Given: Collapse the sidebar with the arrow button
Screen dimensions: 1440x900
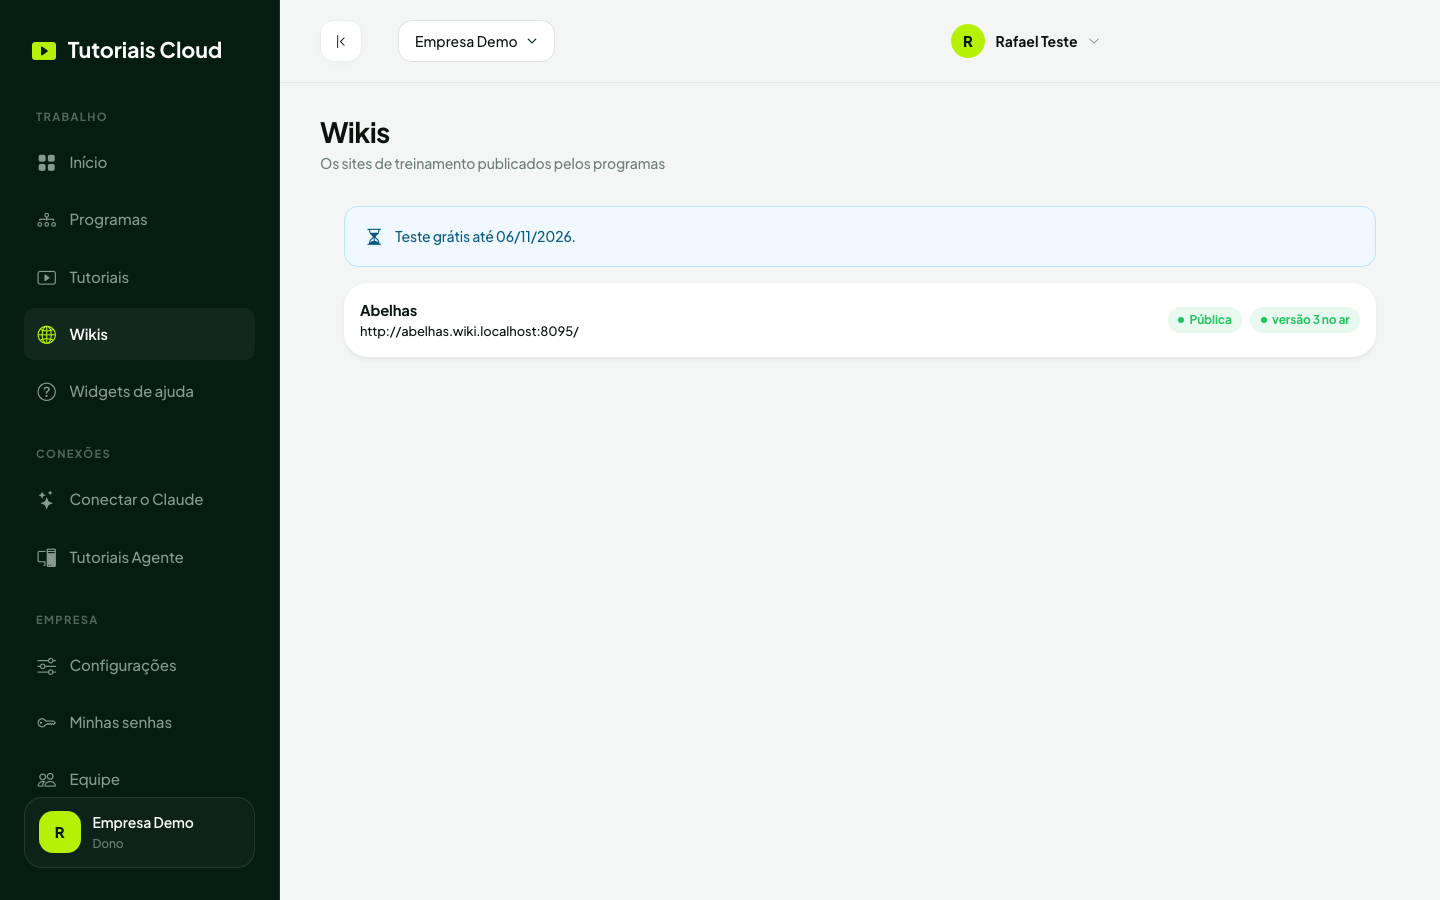Looking at the screenshot, I should pos(341,41).
